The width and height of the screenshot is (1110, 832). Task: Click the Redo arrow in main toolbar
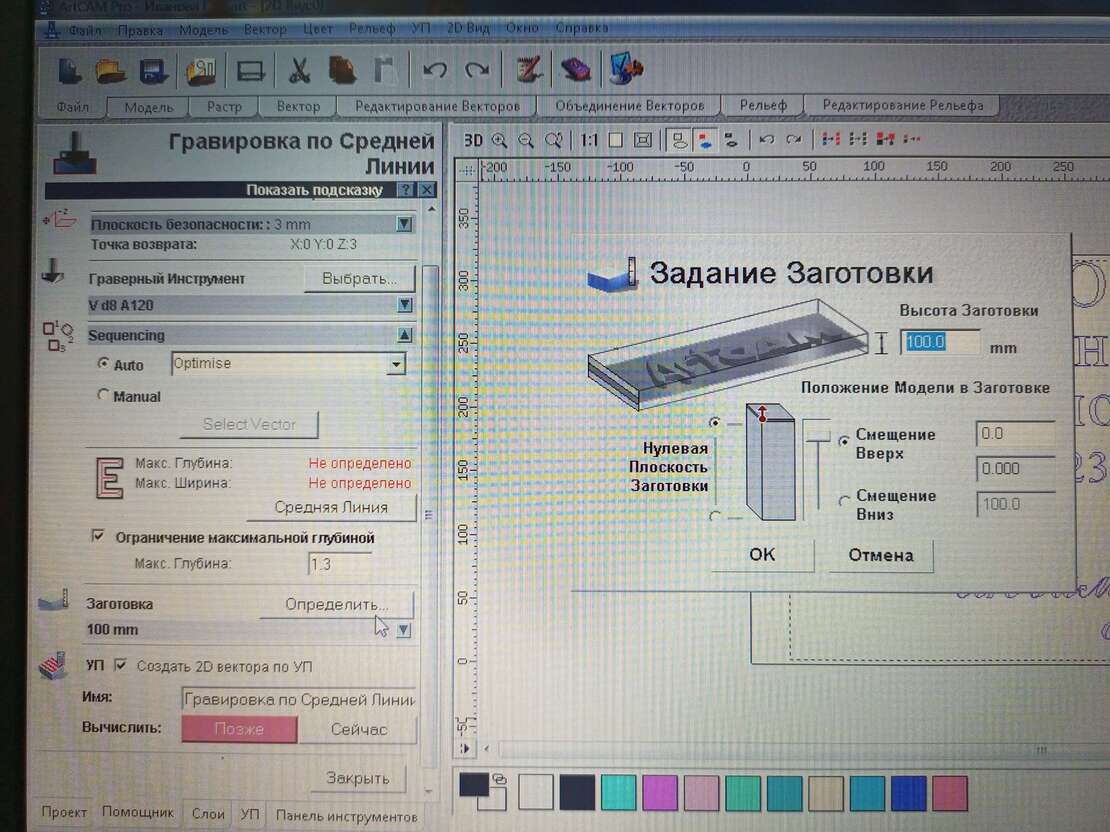tap(478, 71)
